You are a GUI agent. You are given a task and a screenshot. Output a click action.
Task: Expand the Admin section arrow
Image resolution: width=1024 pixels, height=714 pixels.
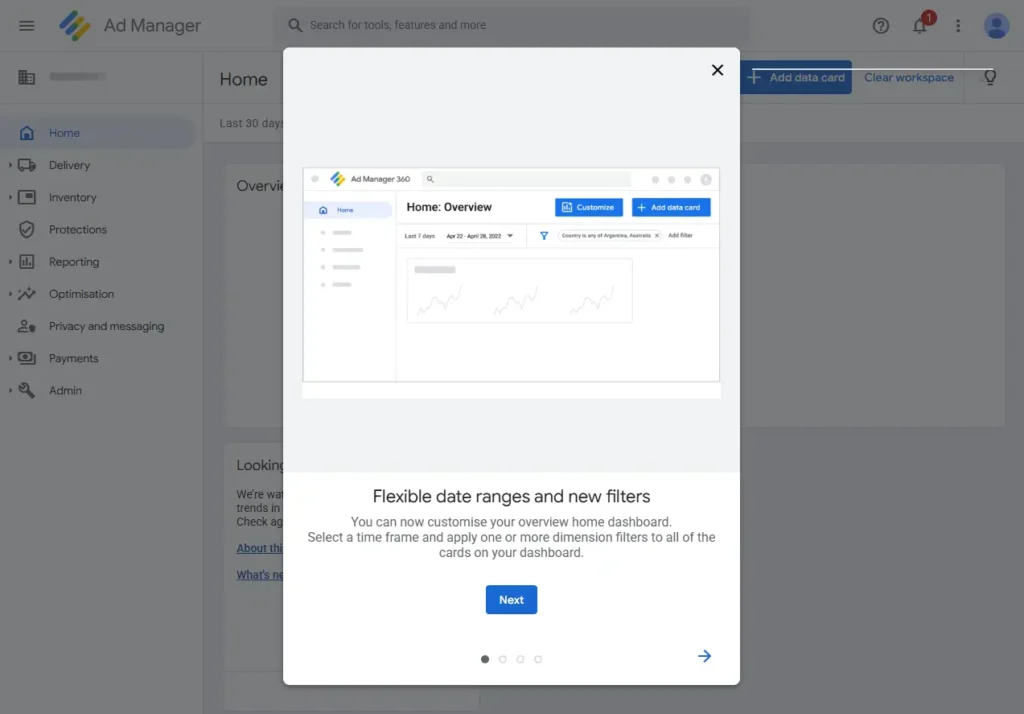[x=10, y=390]
